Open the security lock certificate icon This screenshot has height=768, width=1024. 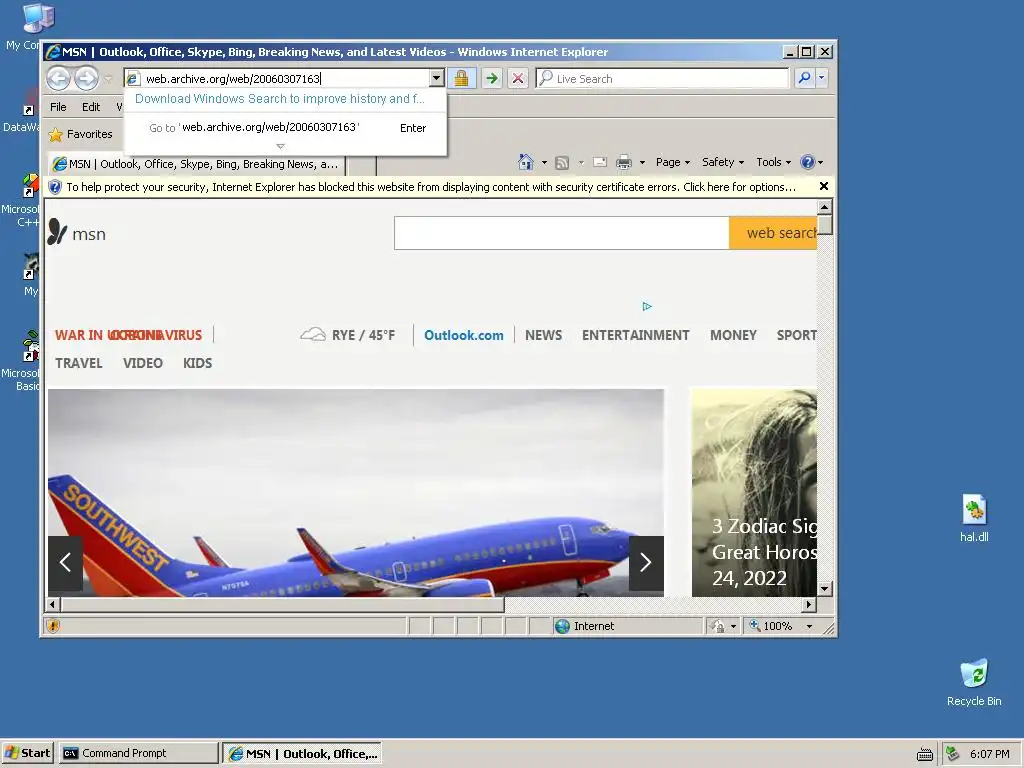coord(461,78)
